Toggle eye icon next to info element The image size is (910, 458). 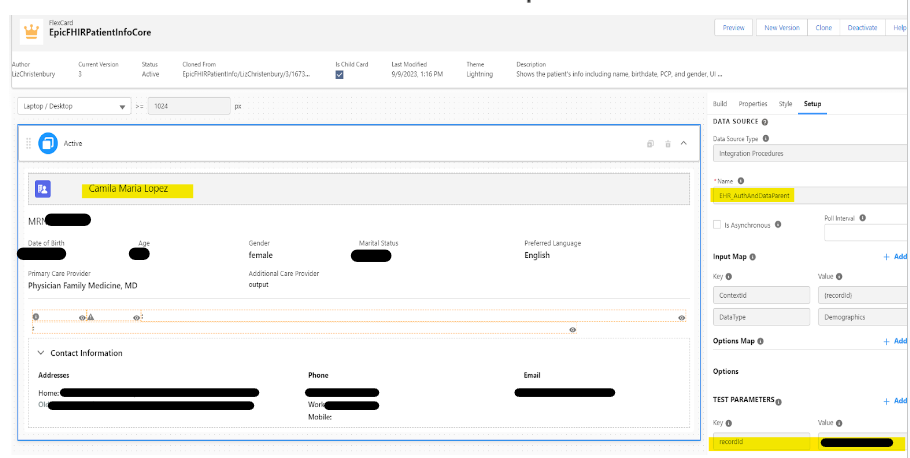click(x=82, y=318)
